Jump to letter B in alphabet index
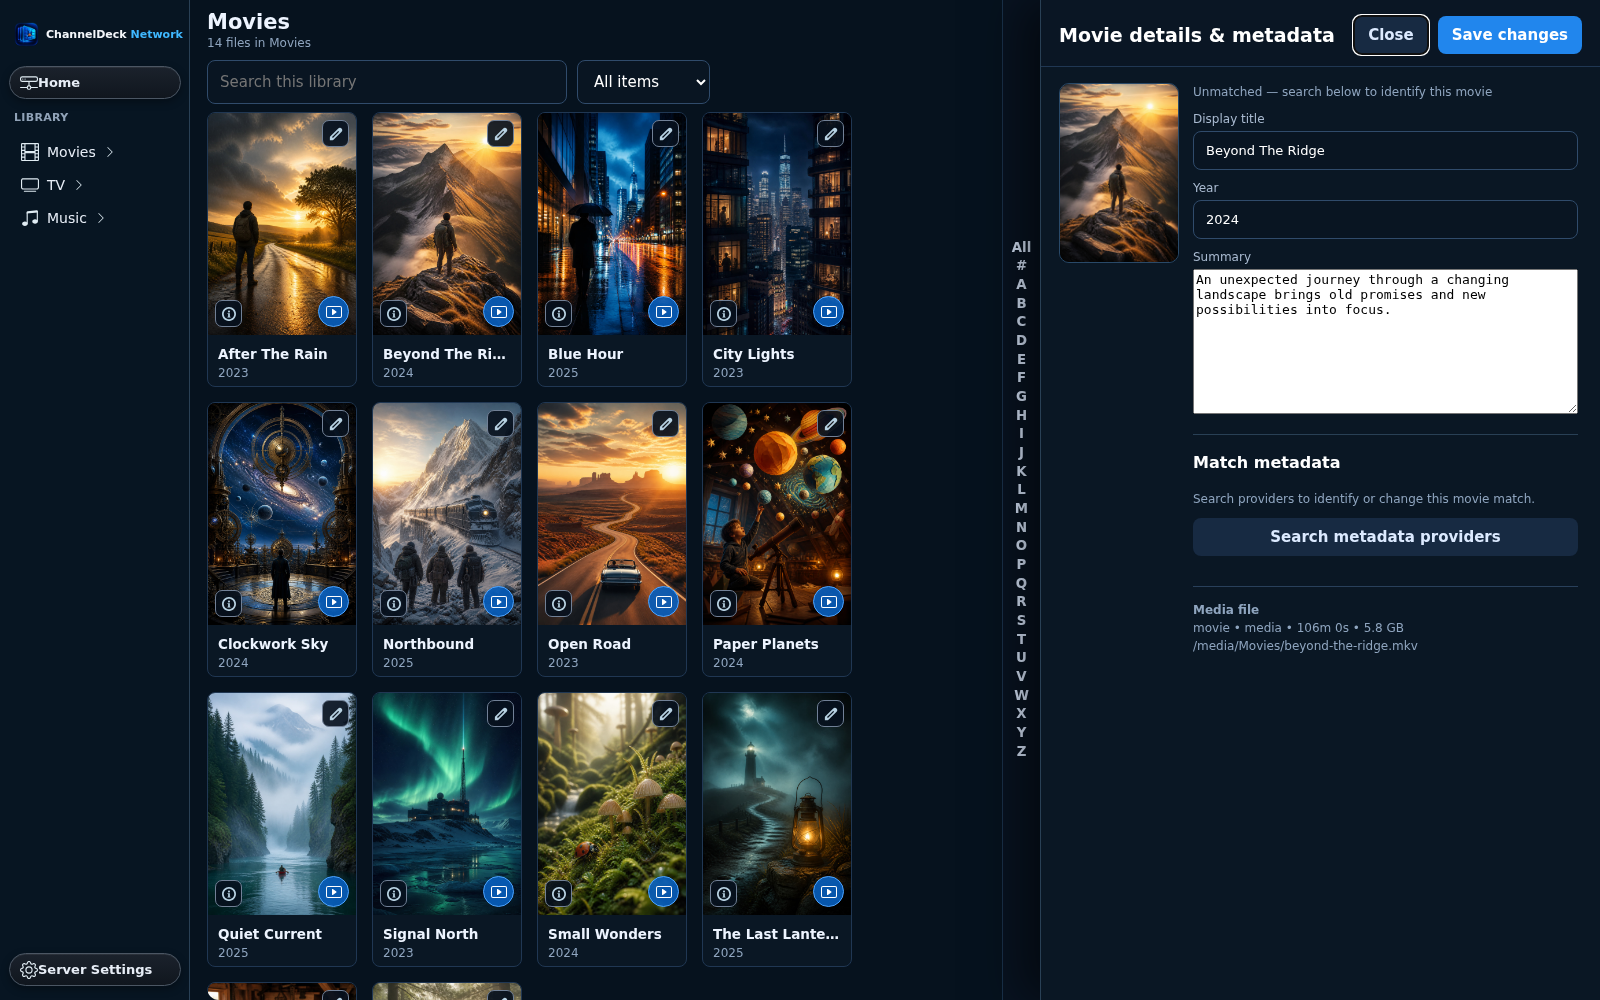 coord(1021,303)
